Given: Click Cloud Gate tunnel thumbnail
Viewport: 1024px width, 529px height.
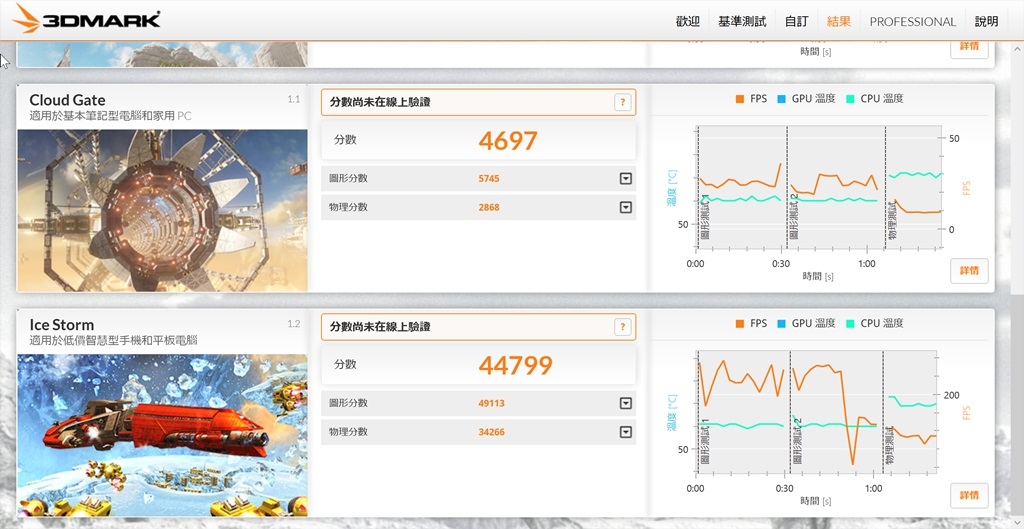Looking at the screenshot, I should coord(162,210).
